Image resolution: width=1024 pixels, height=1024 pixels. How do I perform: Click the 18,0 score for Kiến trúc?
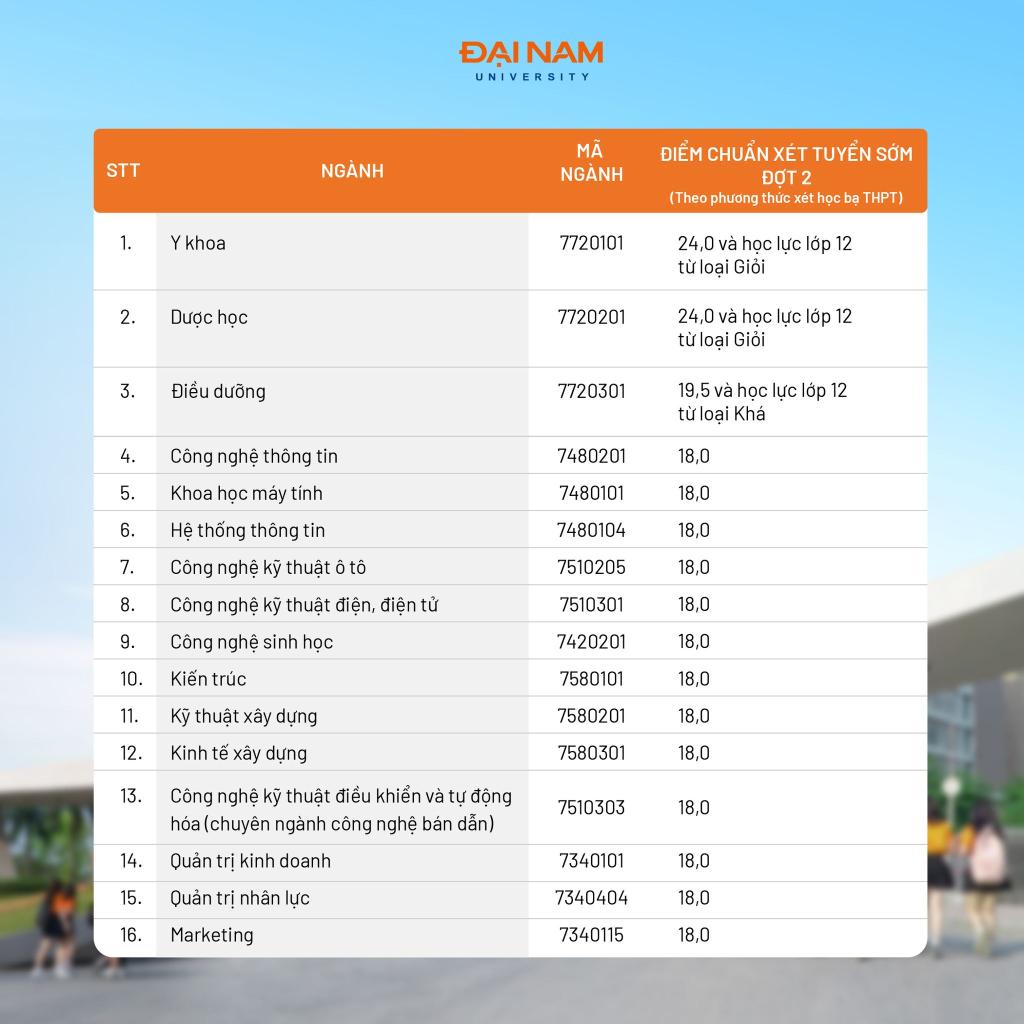pos(694,679)
